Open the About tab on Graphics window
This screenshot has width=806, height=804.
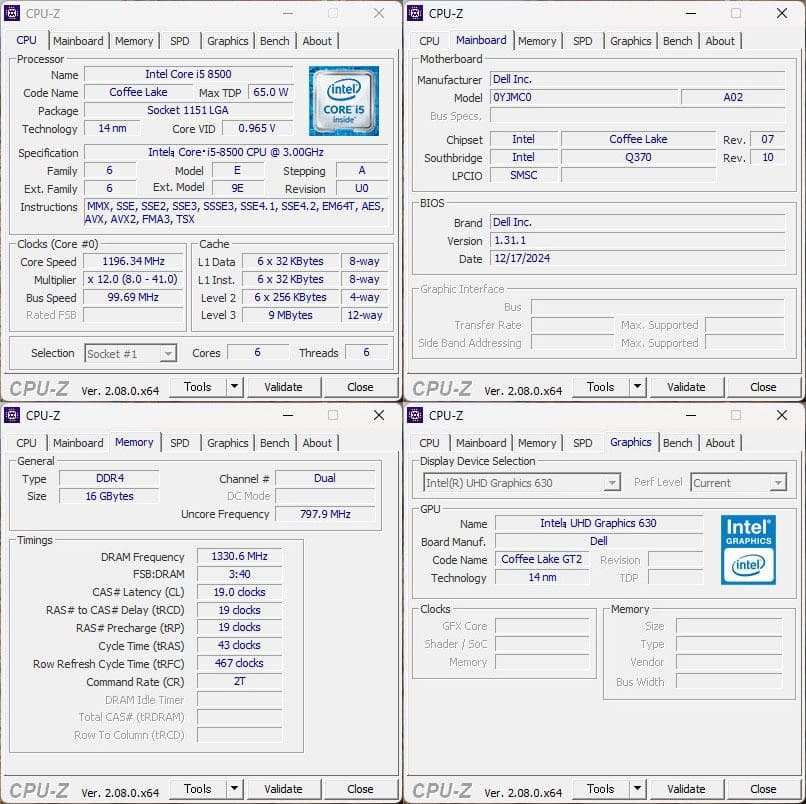720,443
